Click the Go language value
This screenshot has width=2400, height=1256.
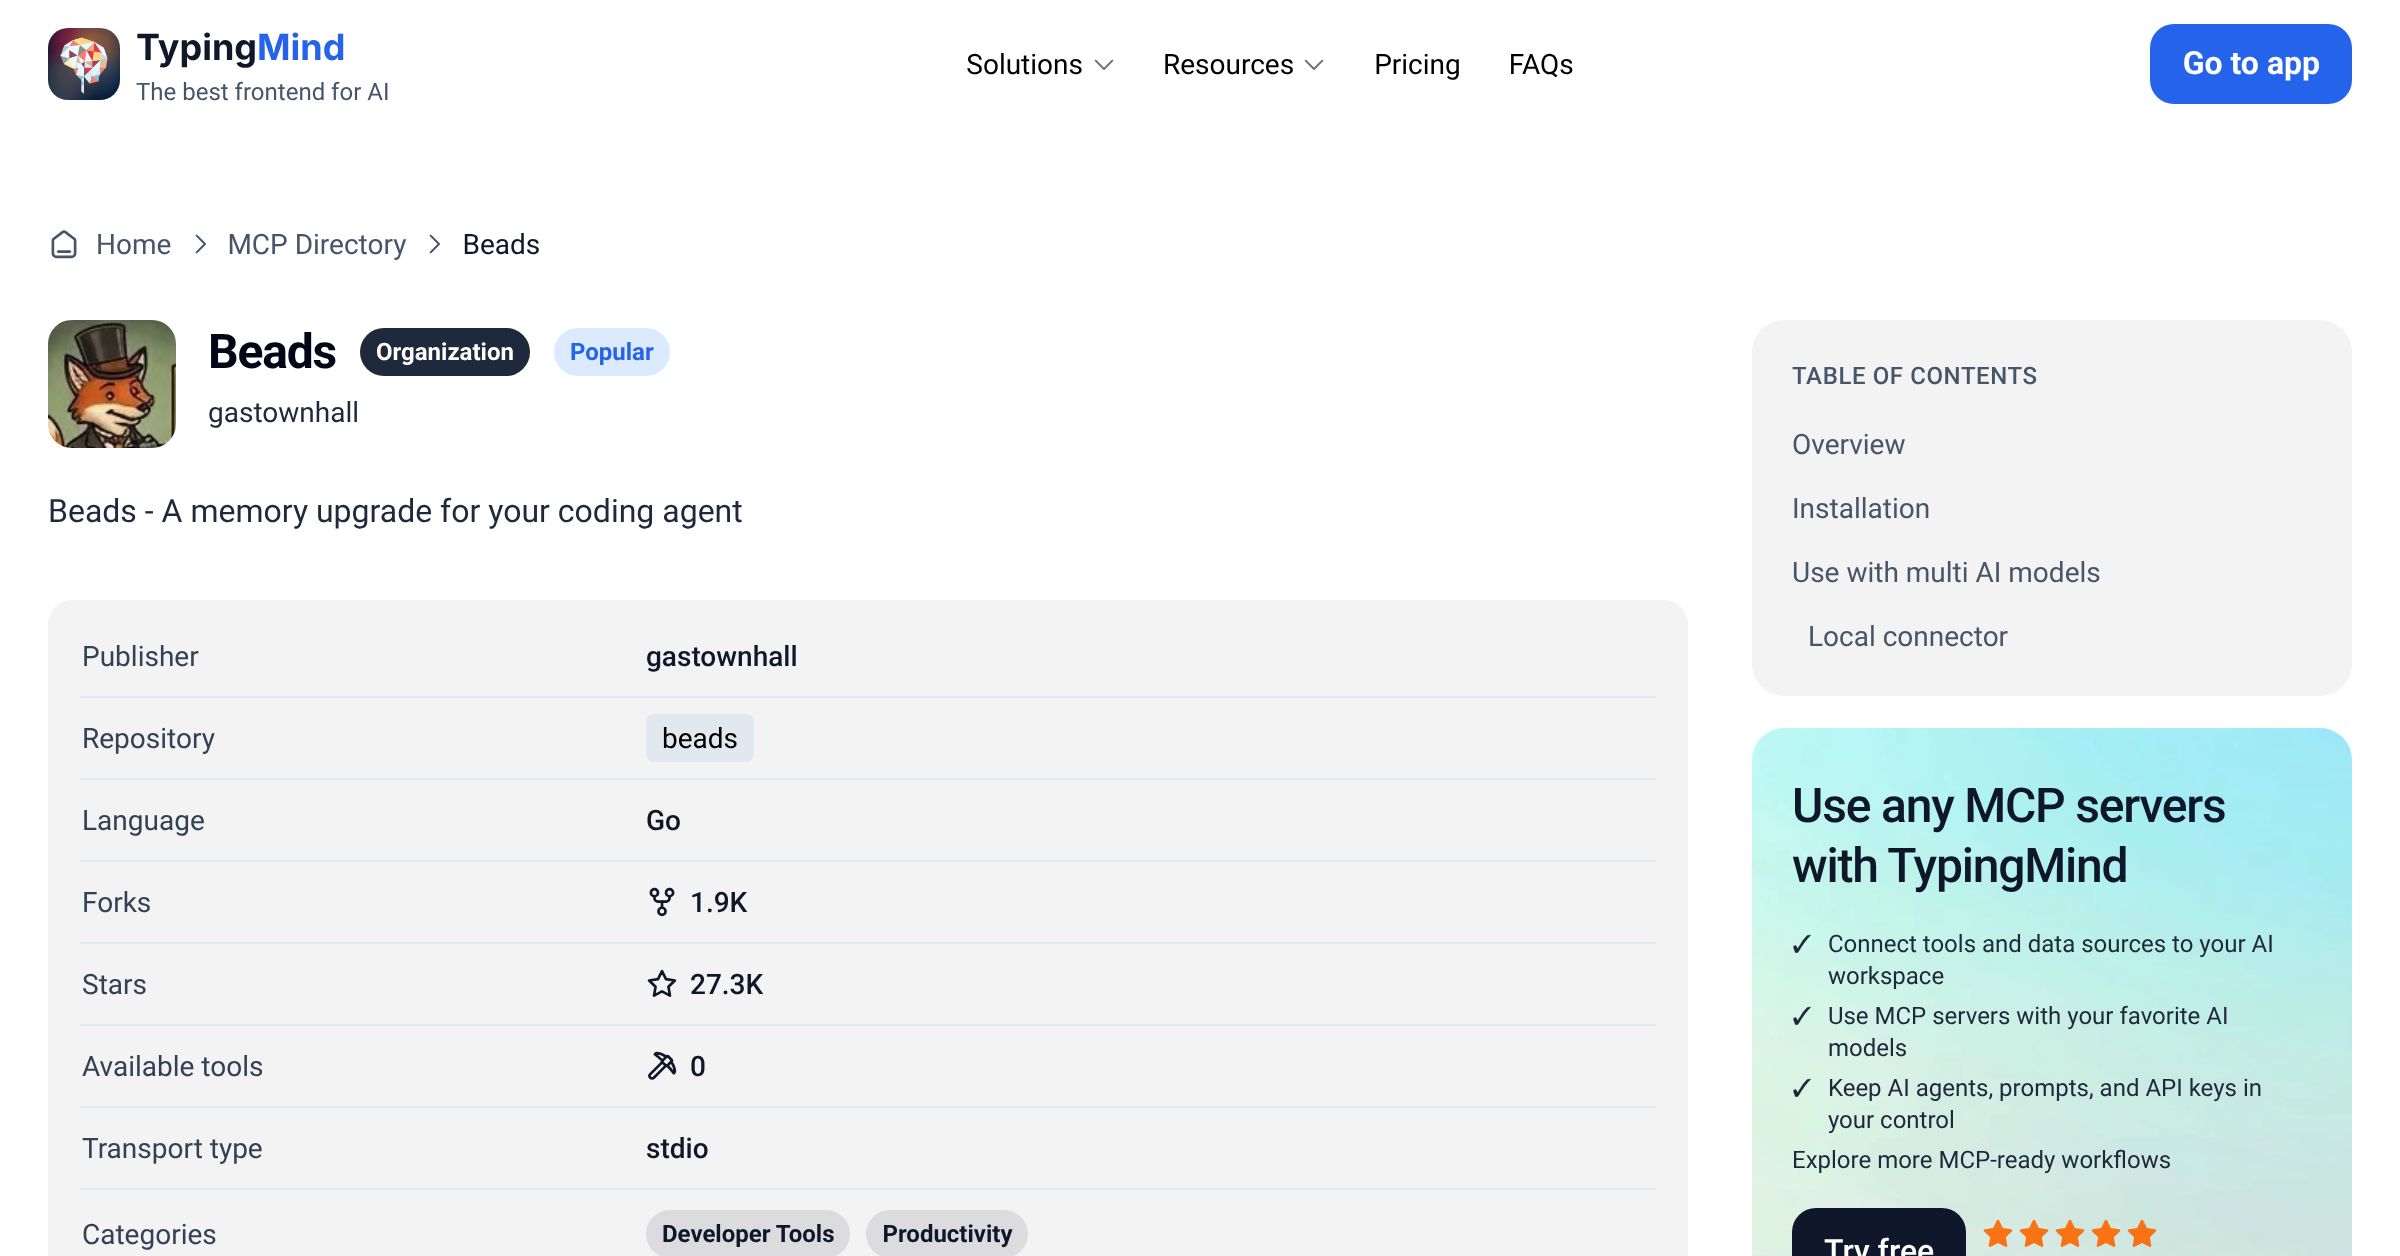663,821
